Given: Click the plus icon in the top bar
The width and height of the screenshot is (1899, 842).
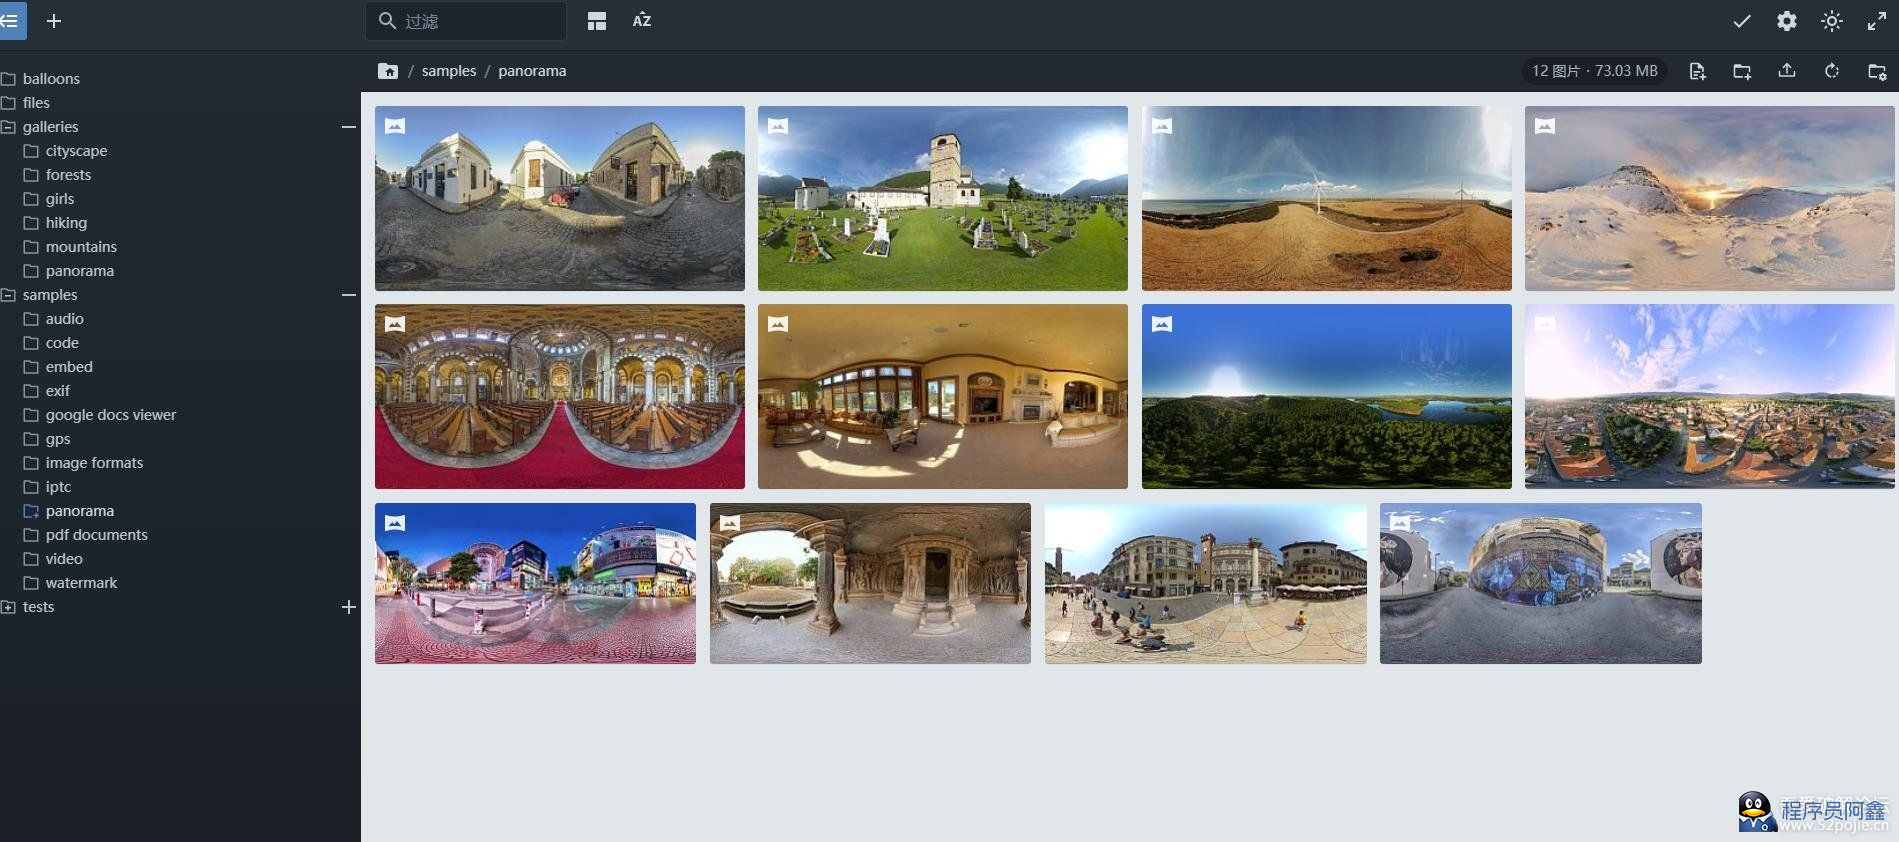Looking at the screenshot, I should click(x=54, y=21).
